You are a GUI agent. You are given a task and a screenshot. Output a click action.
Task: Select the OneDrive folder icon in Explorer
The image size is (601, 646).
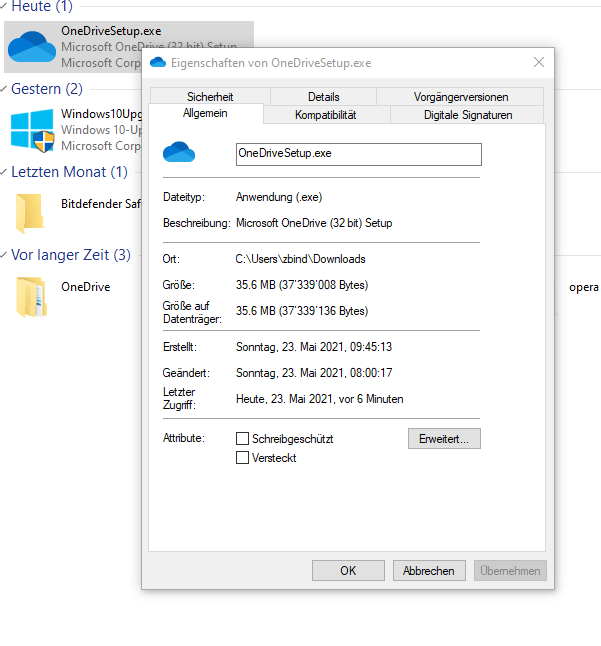[31, 297]
